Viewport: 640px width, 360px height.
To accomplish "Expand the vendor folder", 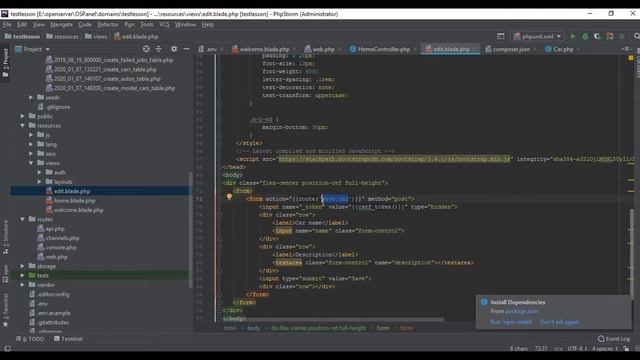I will click(x=22, y=285).
